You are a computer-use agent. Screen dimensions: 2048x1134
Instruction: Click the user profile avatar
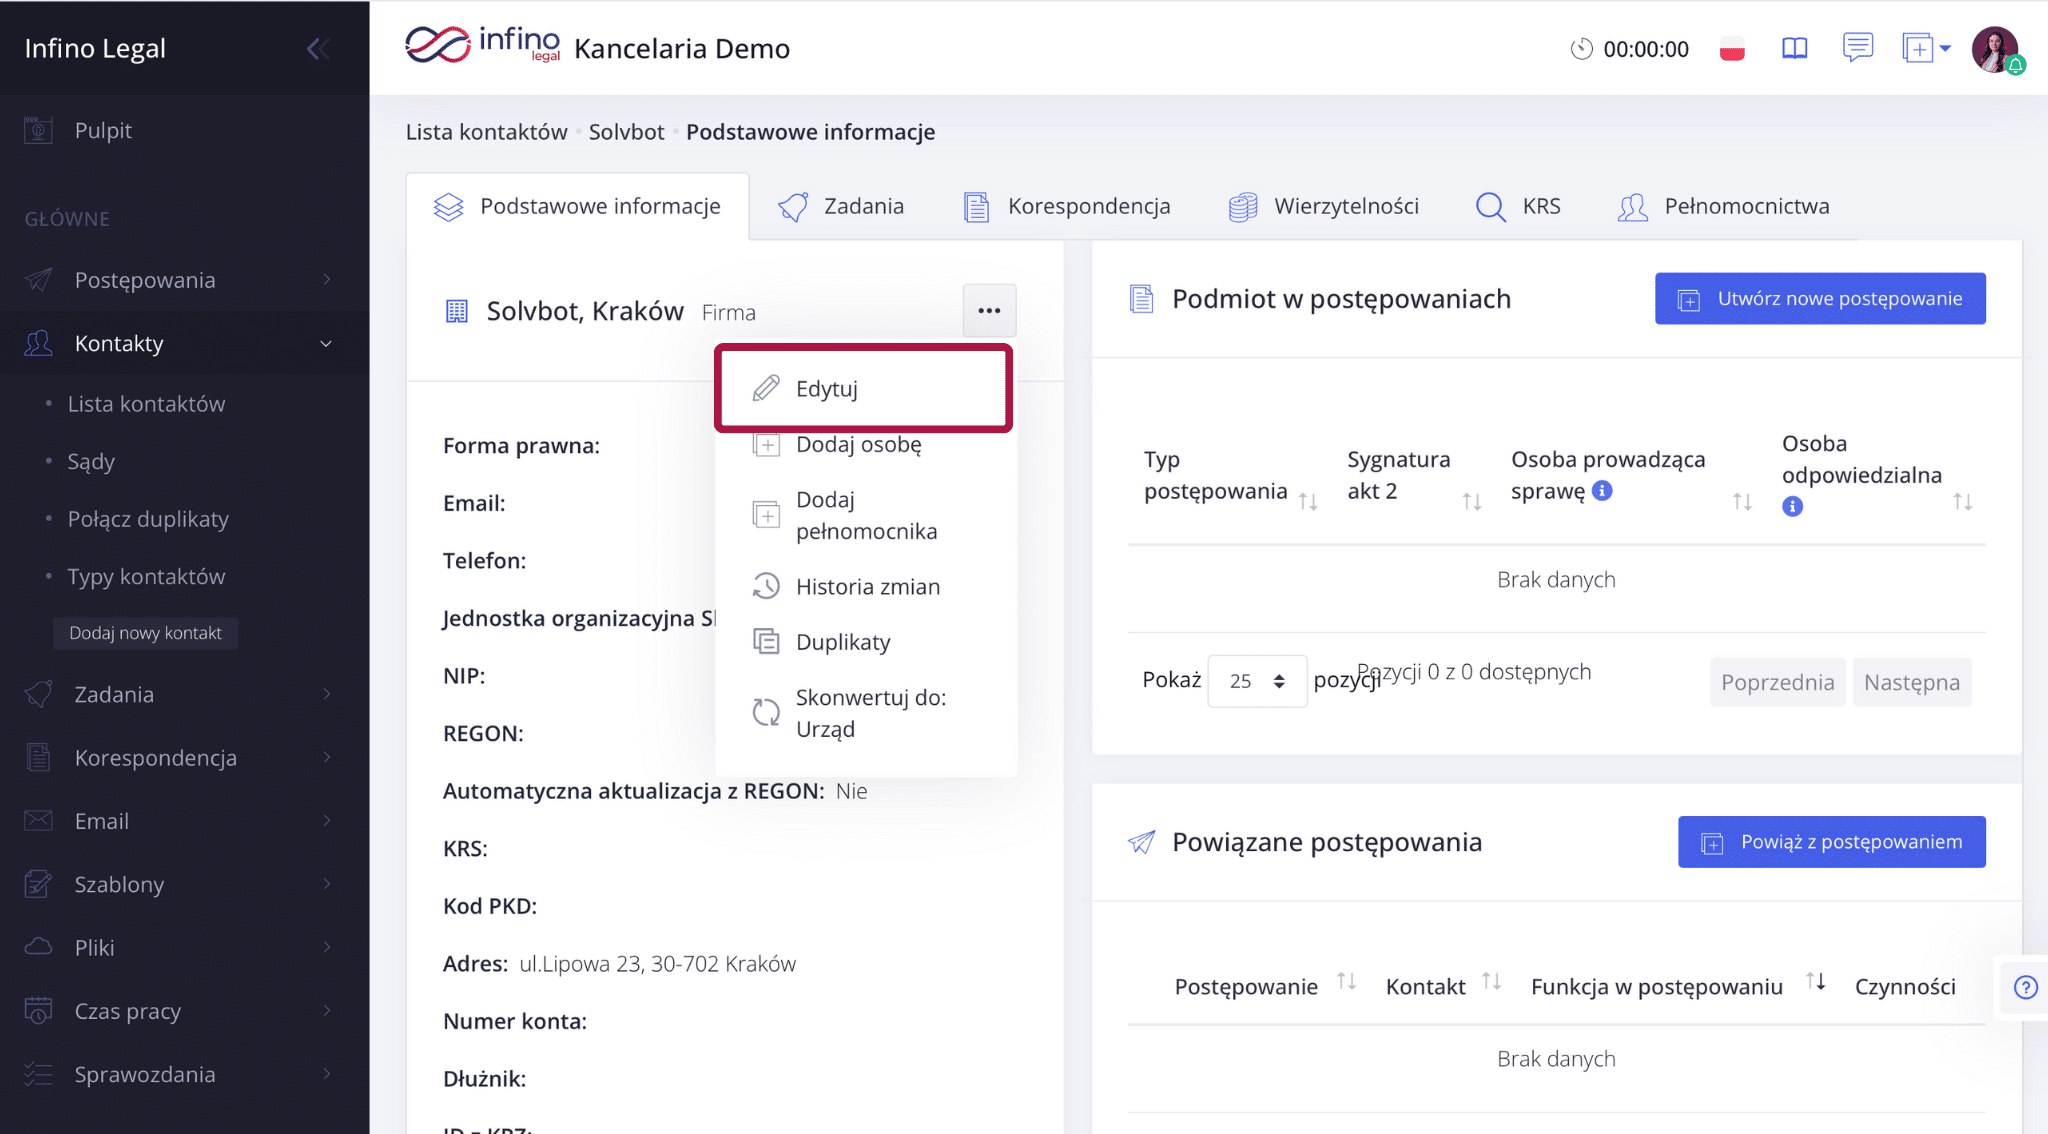coord(1995,48)
